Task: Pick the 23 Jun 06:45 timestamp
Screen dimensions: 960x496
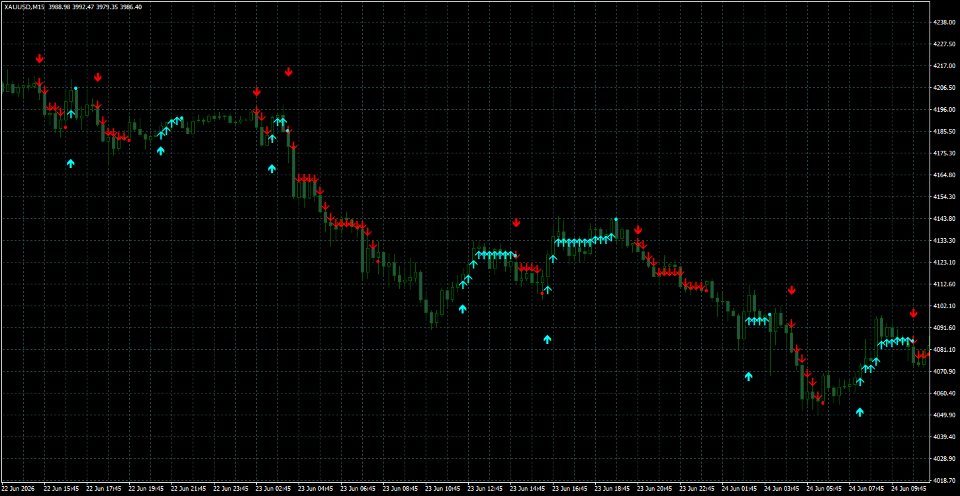Action: click(x=358, y=489)
